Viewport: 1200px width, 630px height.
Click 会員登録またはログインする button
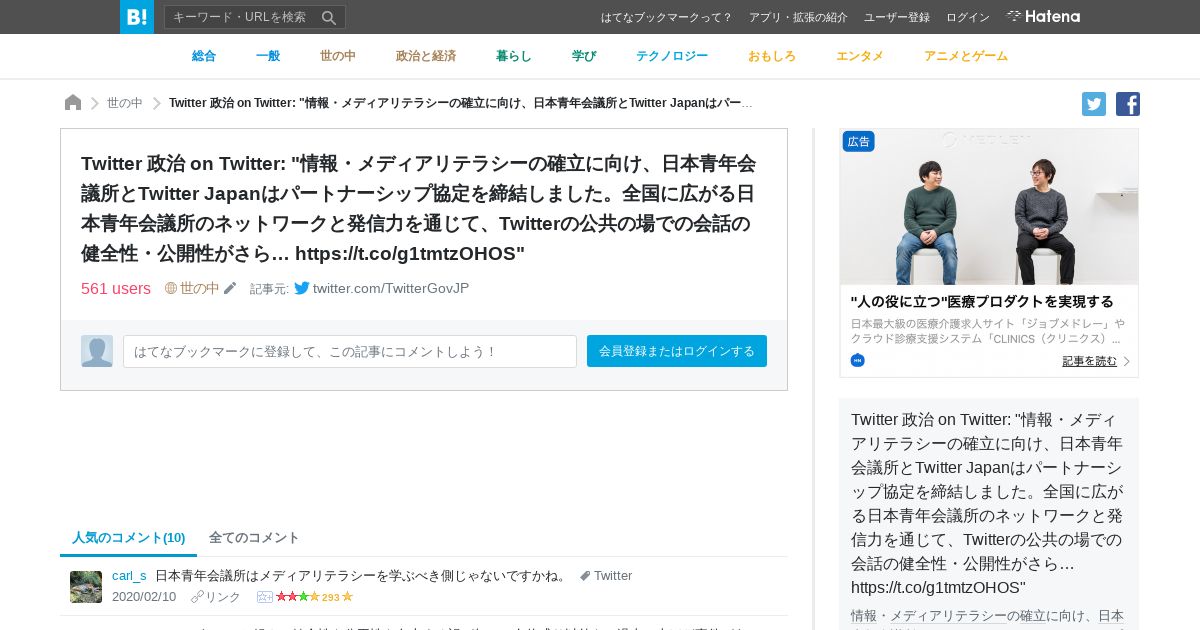pyautogui.click(x=677, y=351)
